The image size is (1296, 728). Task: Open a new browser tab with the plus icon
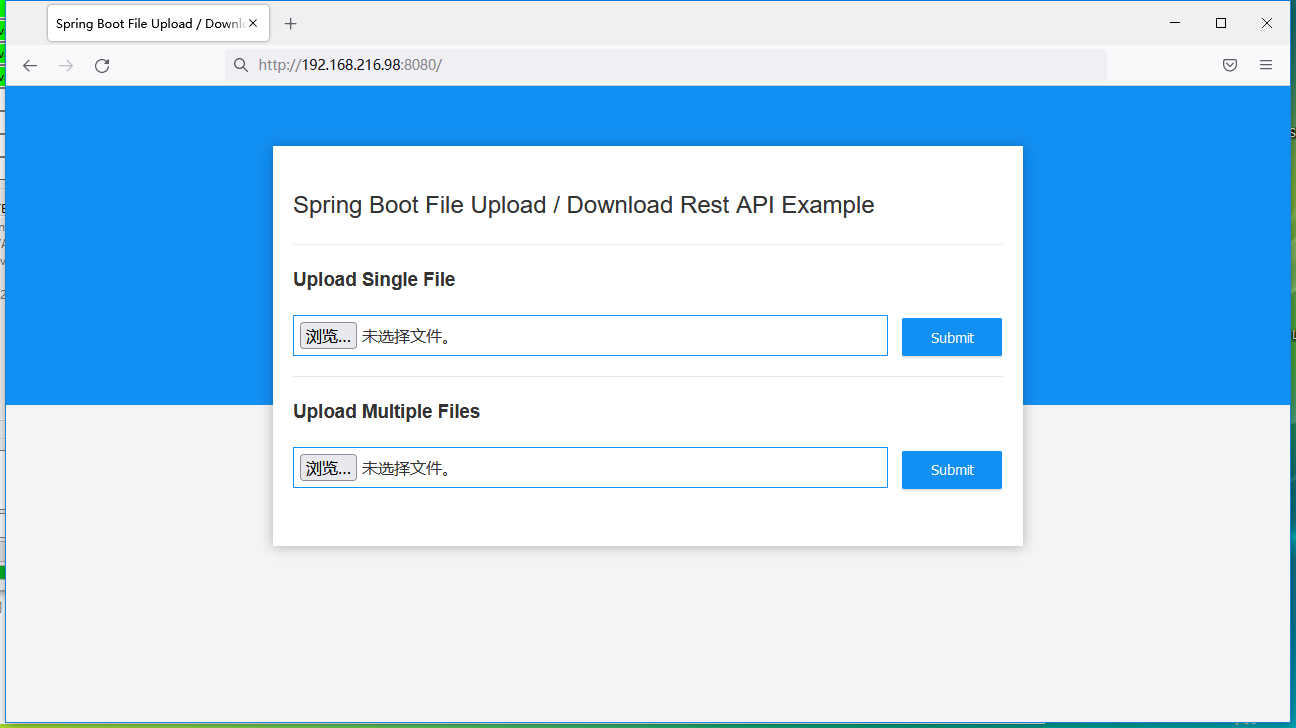[x=290, y=23]
